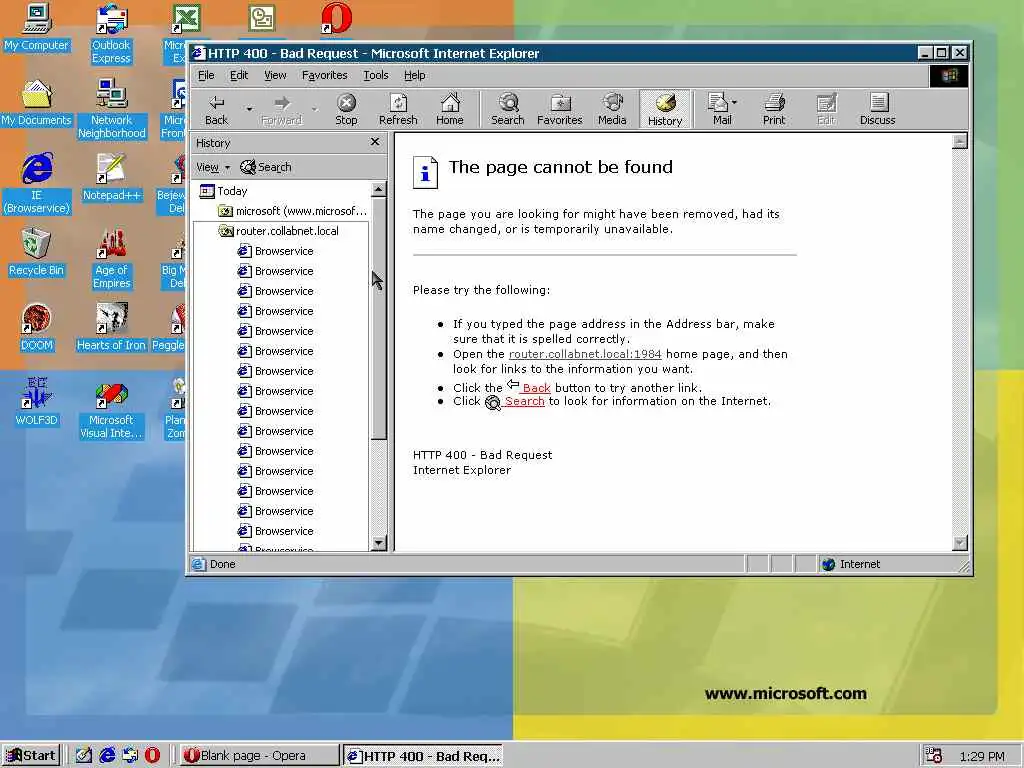The image size is (1024, 768).
Task: Select My Computer desktop icon
Action: [x=36, y=28]
